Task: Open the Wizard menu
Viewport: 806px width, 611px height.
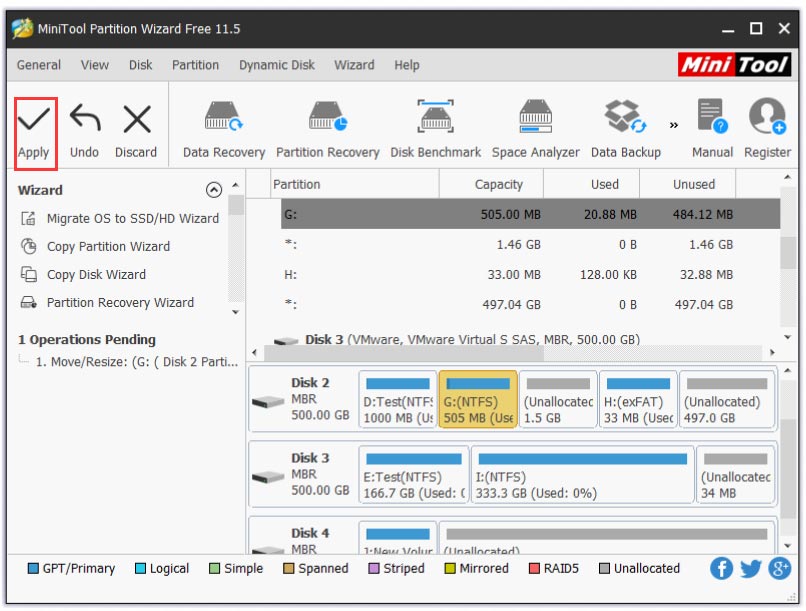Action: tap(354, 65)
